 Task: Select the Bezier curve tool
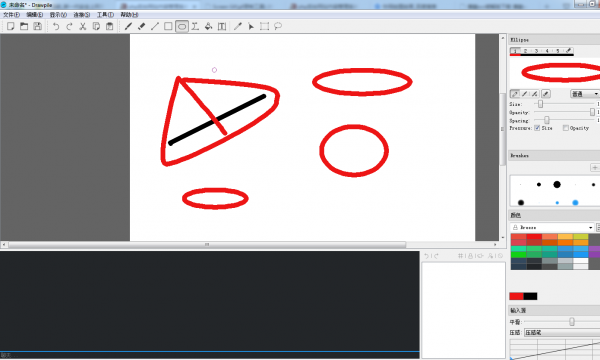[x=195, y=26]
